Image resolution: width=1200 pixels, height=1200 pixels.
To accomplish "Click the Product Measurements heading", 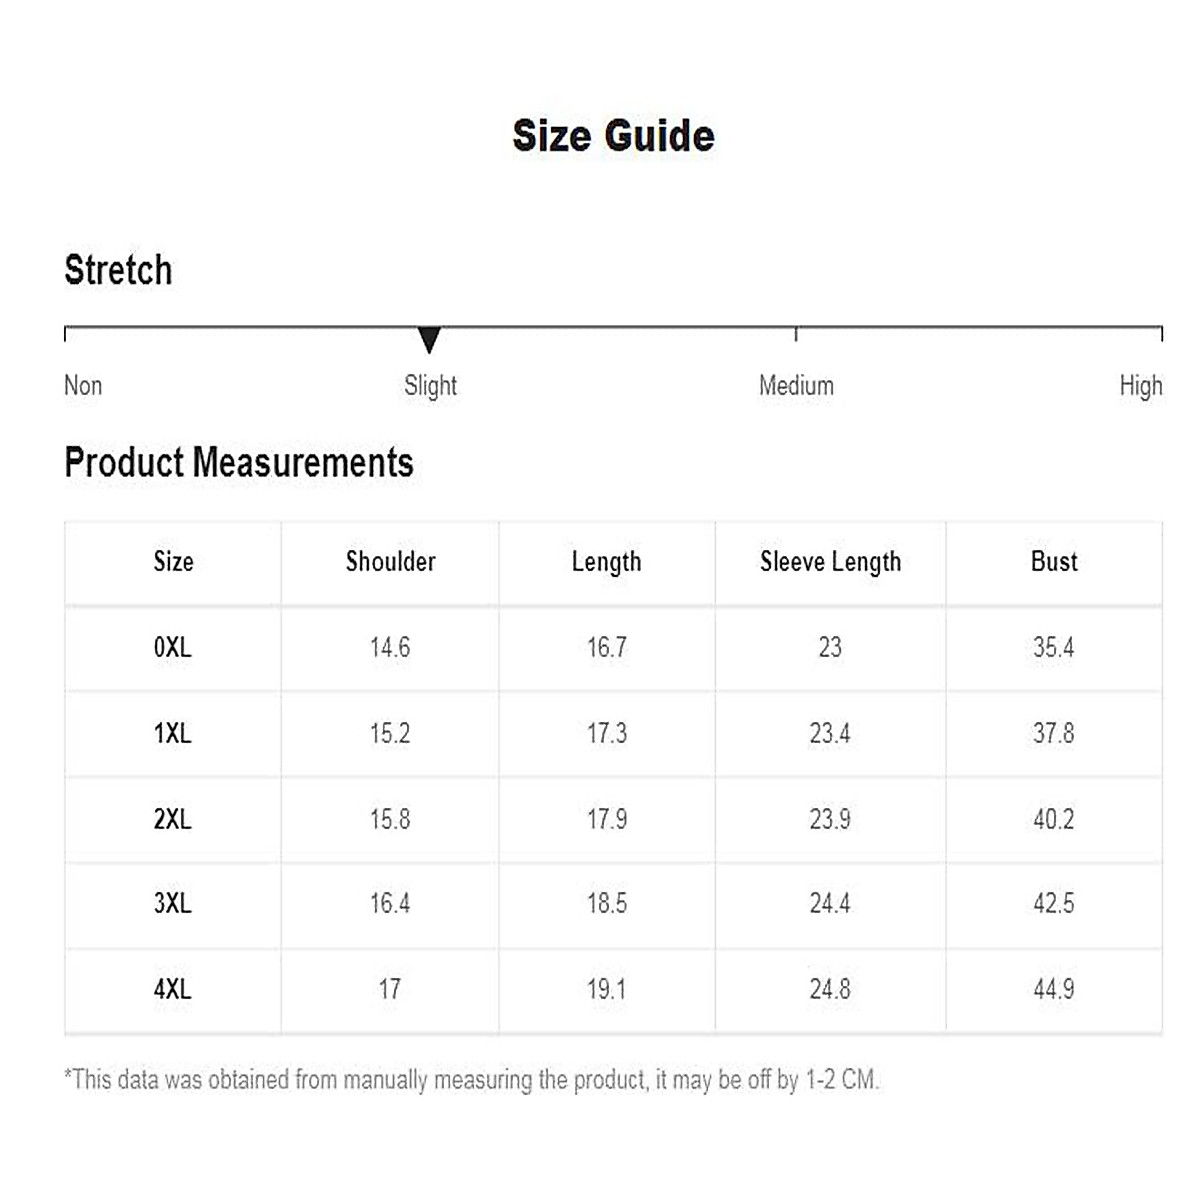I will click(x=239, y=463).
